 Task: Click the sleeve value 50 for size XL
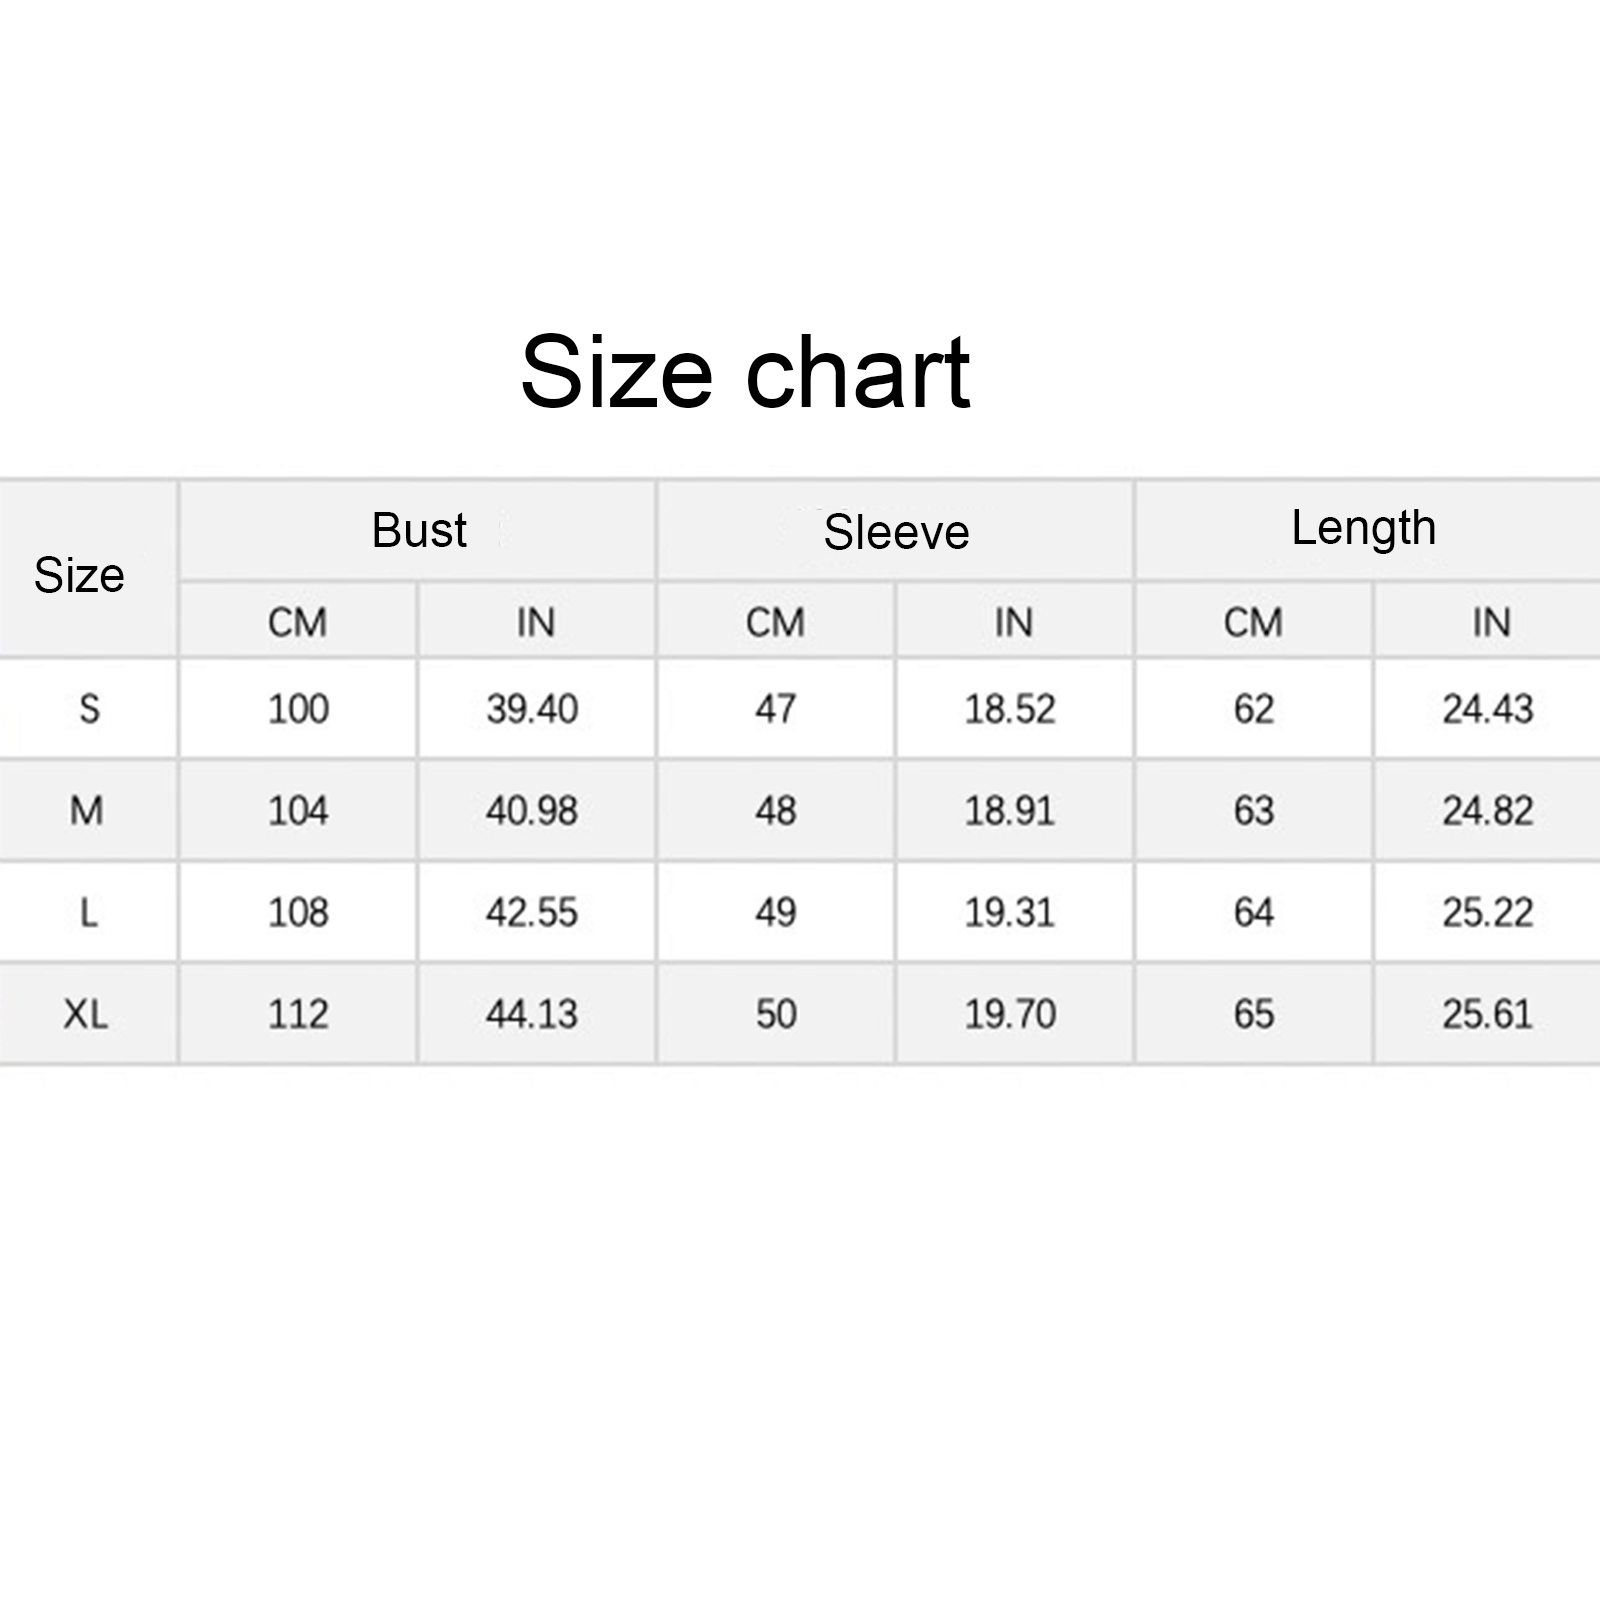776,1014
